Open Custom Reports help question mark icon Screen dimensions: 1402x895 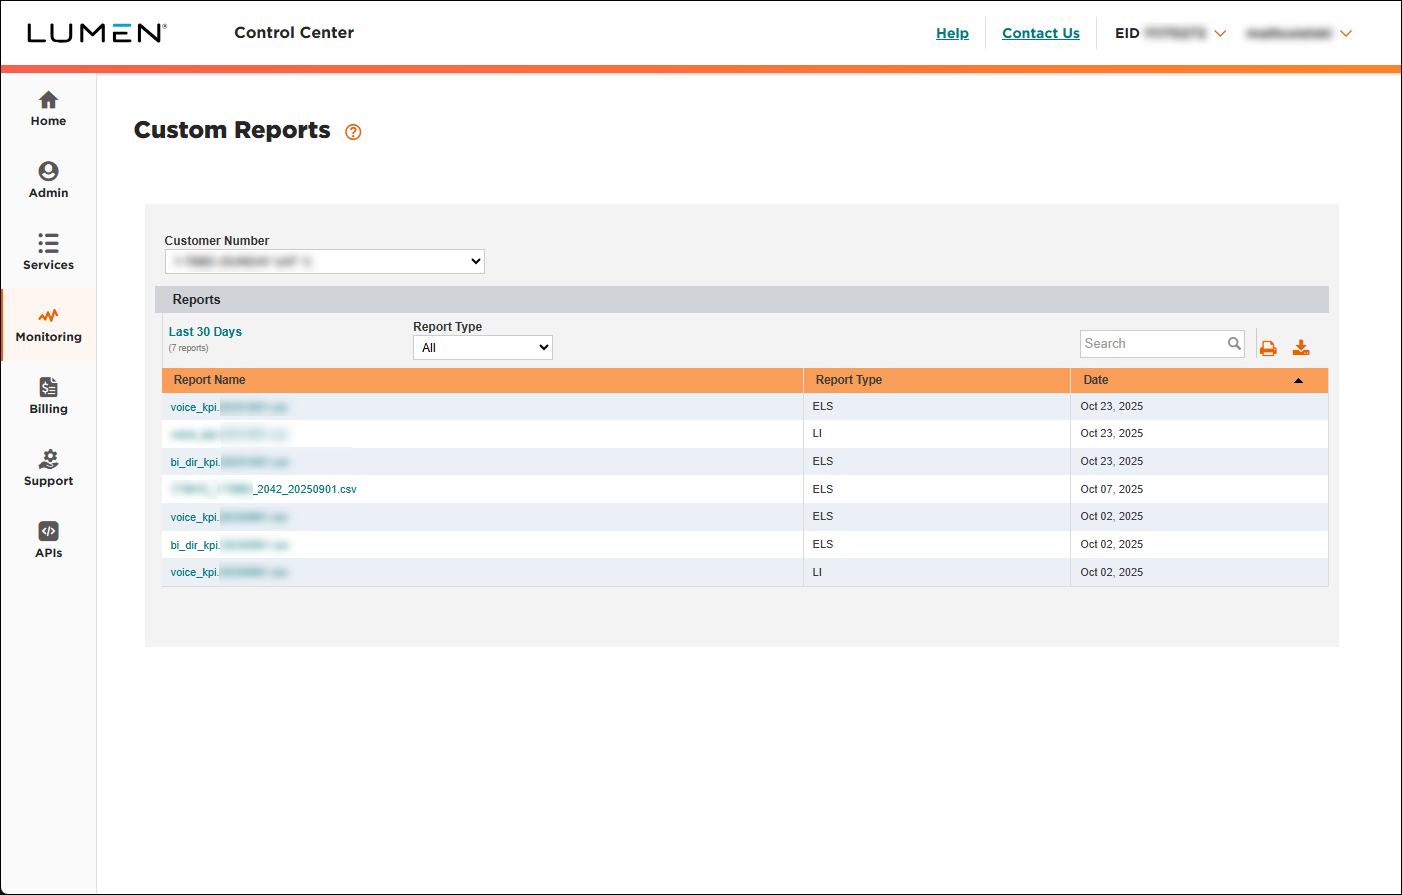[353, 131]
